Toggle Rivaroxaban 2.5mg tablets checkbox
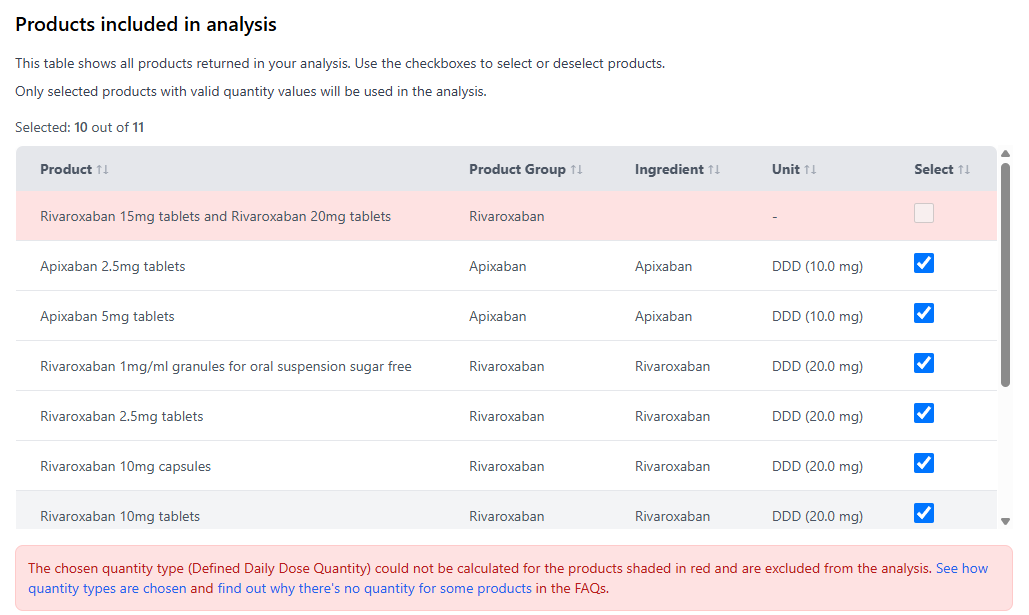The width and height of the screenshot is (1029, 615). point(924,413)
